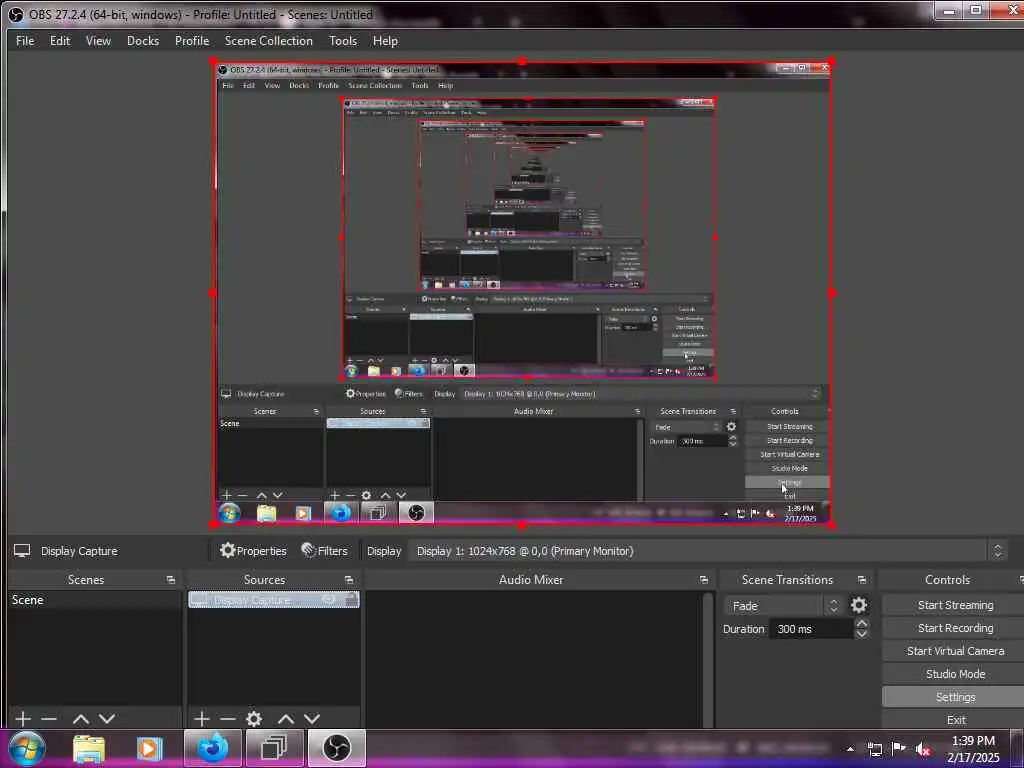Add a new source with the plus icon
The width and height of the screenshot is (1024, 768).
point(202,719)
